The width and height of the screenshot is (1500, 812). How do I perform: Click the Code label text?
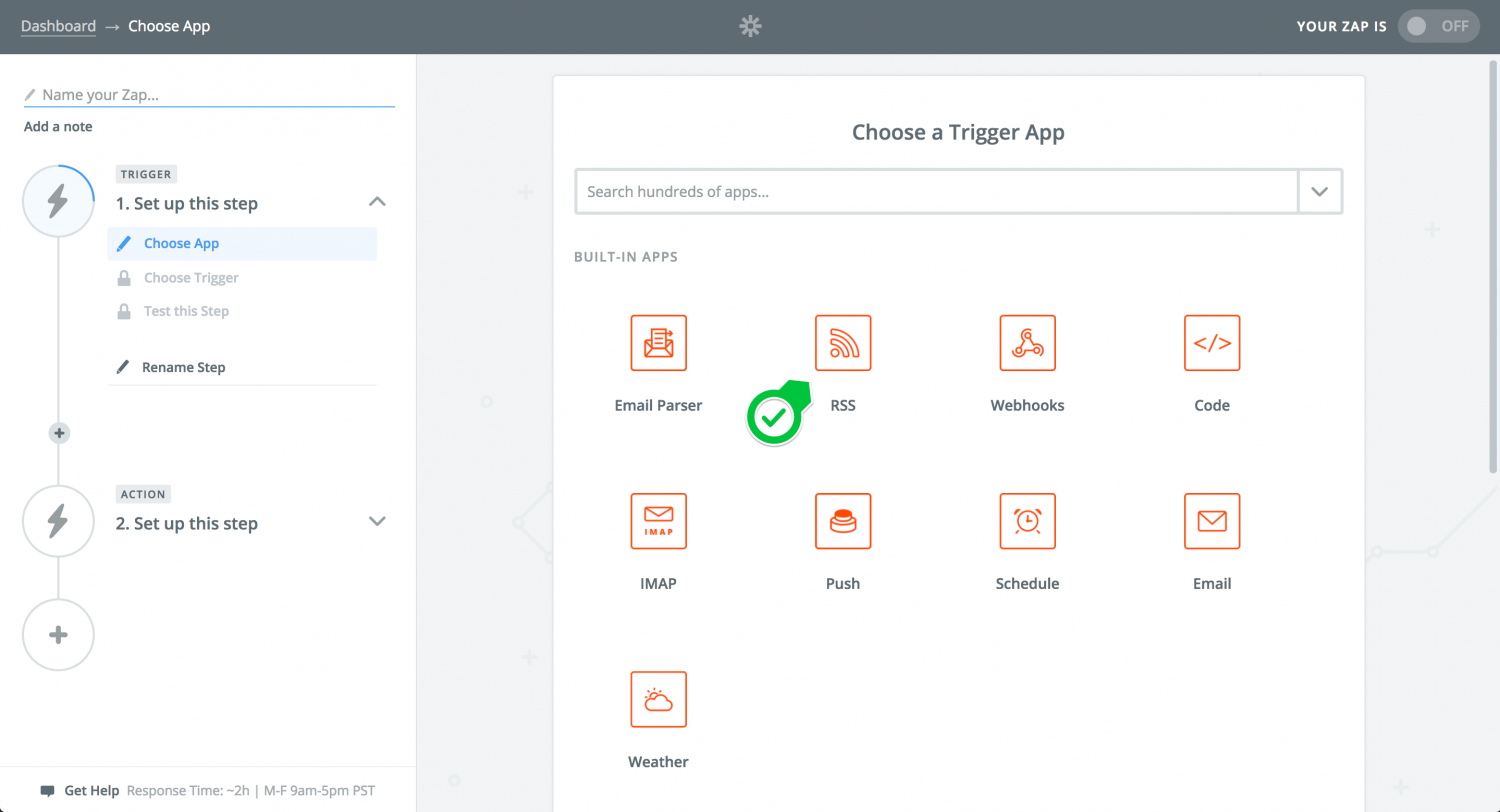[1212, 406]
